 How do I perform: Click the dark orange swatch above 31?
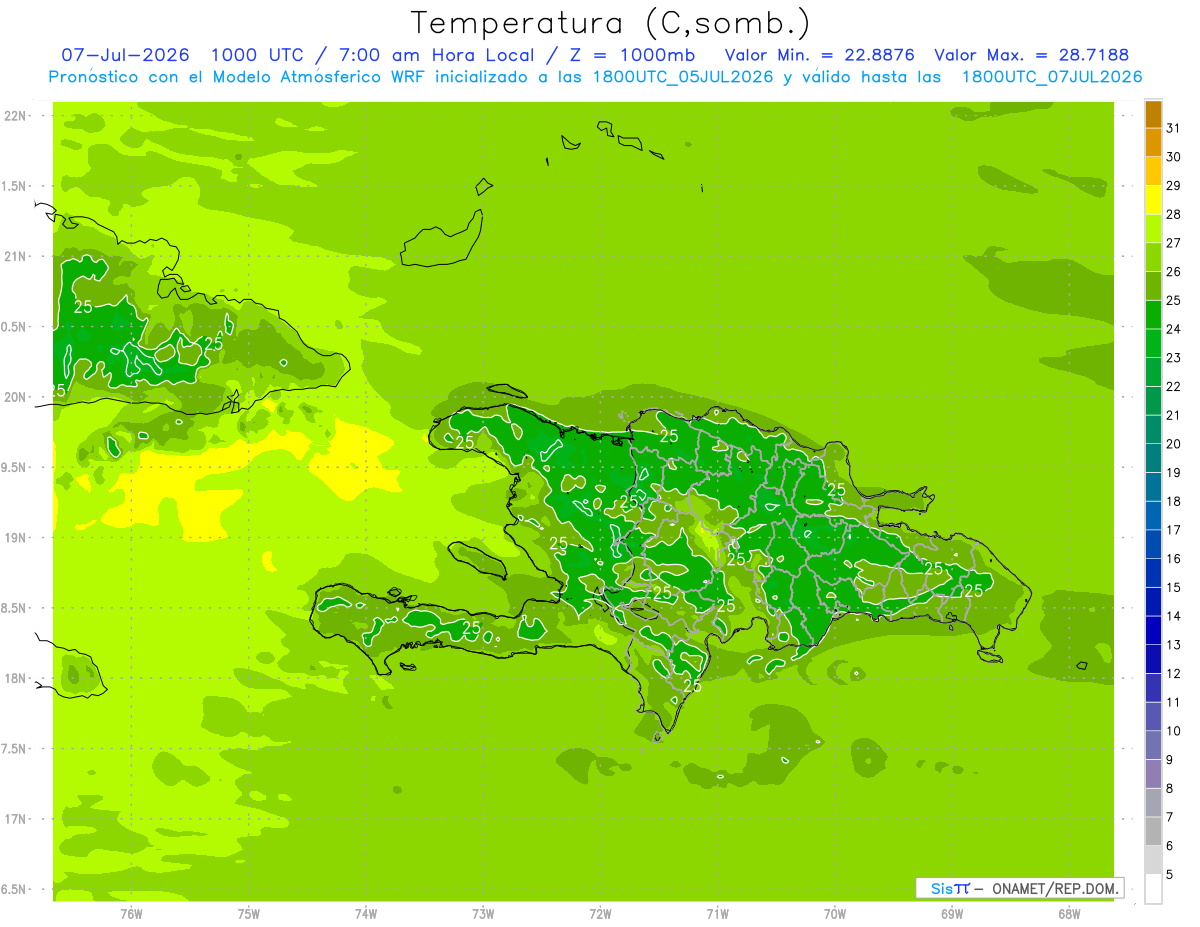coord(1153,114)
